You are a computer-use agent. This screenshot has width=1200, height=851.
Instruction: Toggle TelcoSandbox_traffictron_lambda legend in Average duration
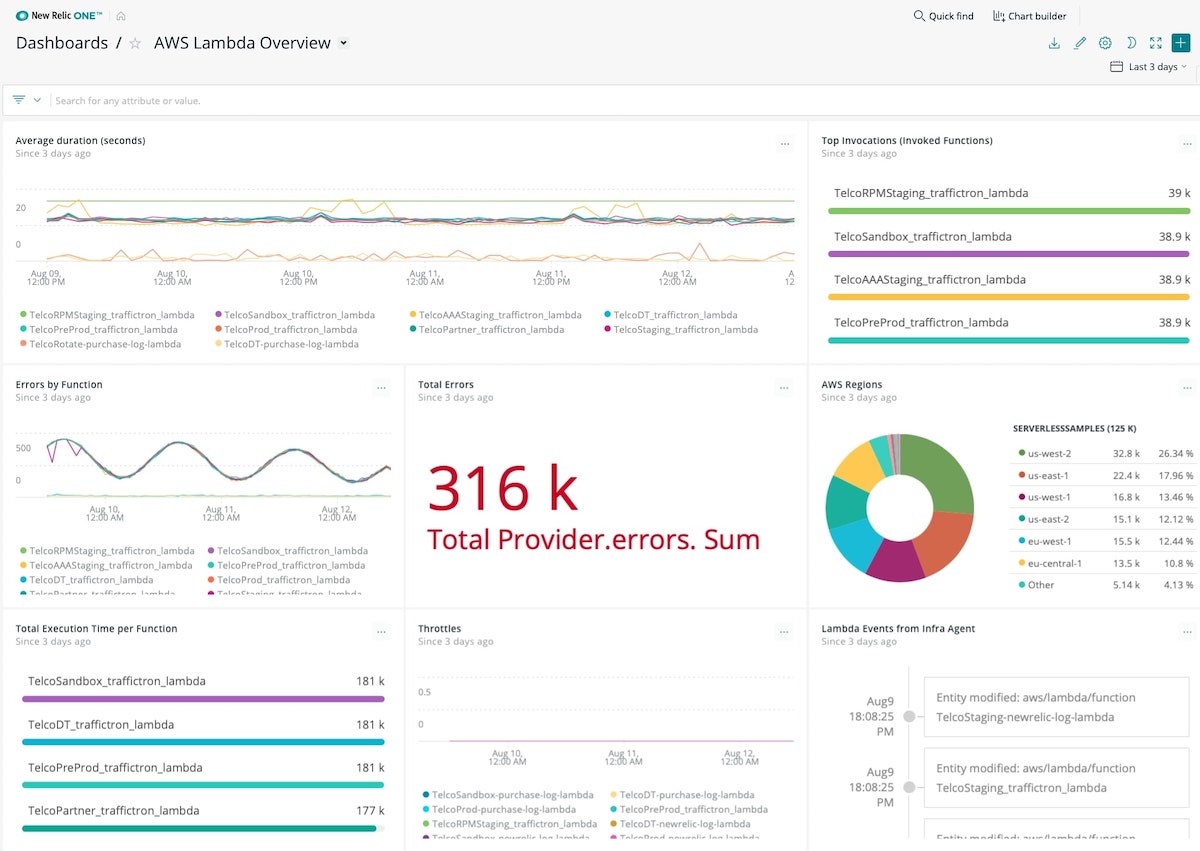[x=295, y=315]
